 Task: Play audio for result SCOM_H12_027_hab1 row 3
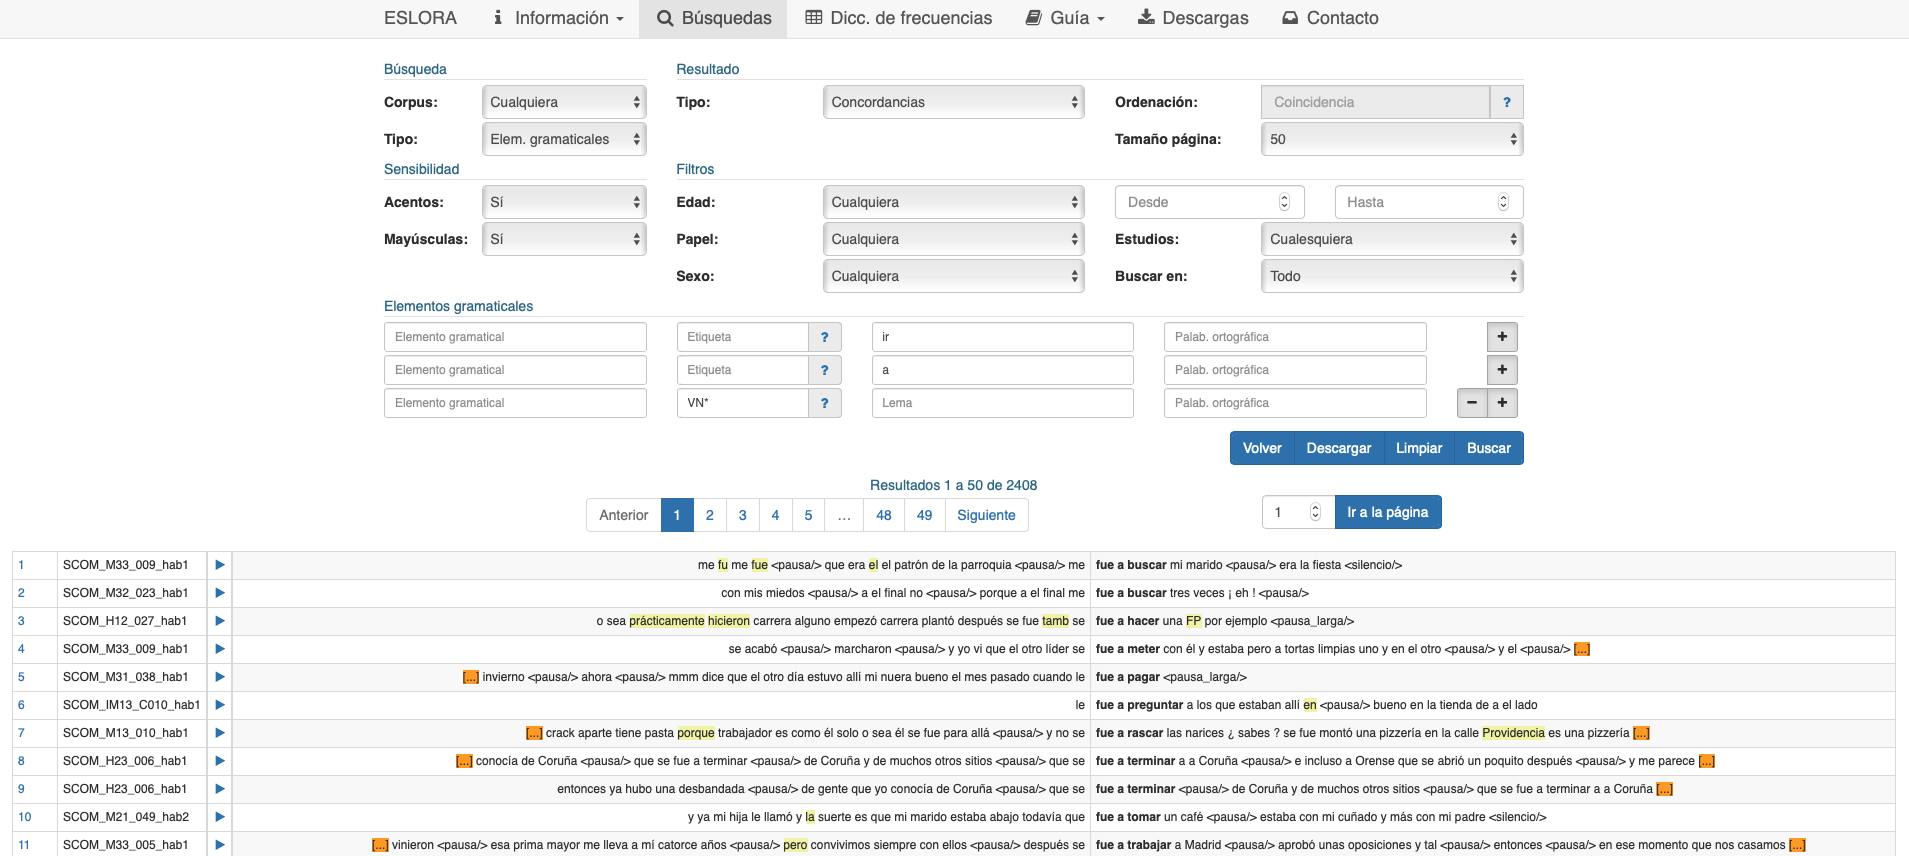point(219,621)
